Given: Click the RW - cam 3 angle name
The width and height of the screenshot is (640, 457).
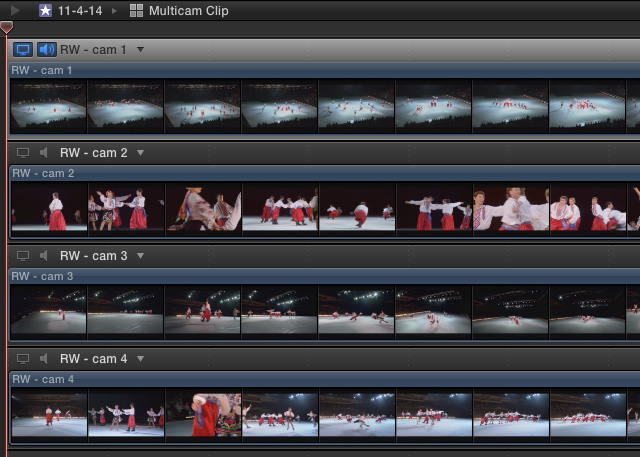Looking at the screenshot, I should click(x=93, y=256).
